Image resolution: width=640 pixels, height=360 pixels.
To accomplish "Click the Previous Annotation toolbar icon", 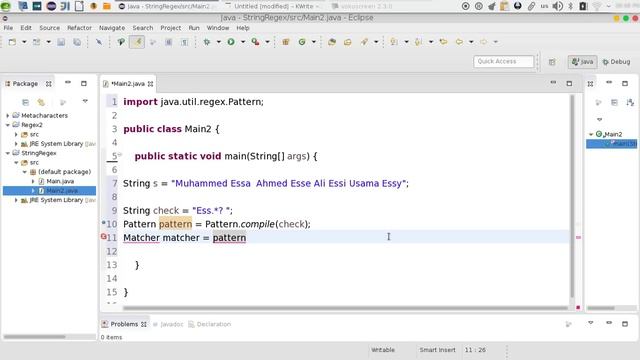I will pos(418,42).
